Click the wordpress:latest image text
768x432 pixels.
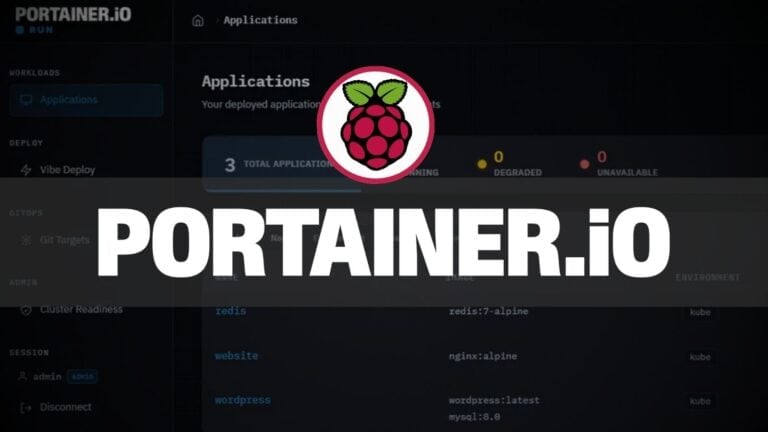(x=494, y=400)
